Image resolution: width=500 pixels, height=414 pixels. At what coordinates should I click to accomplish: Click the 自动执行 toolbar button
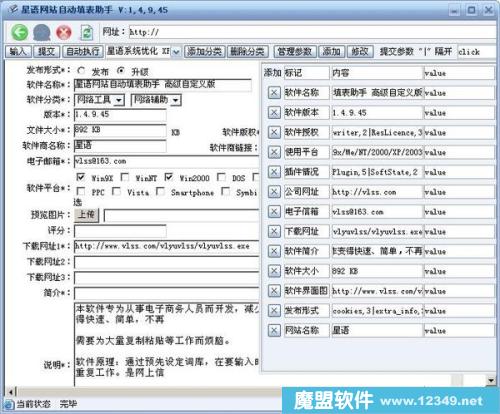click(83, 52)
